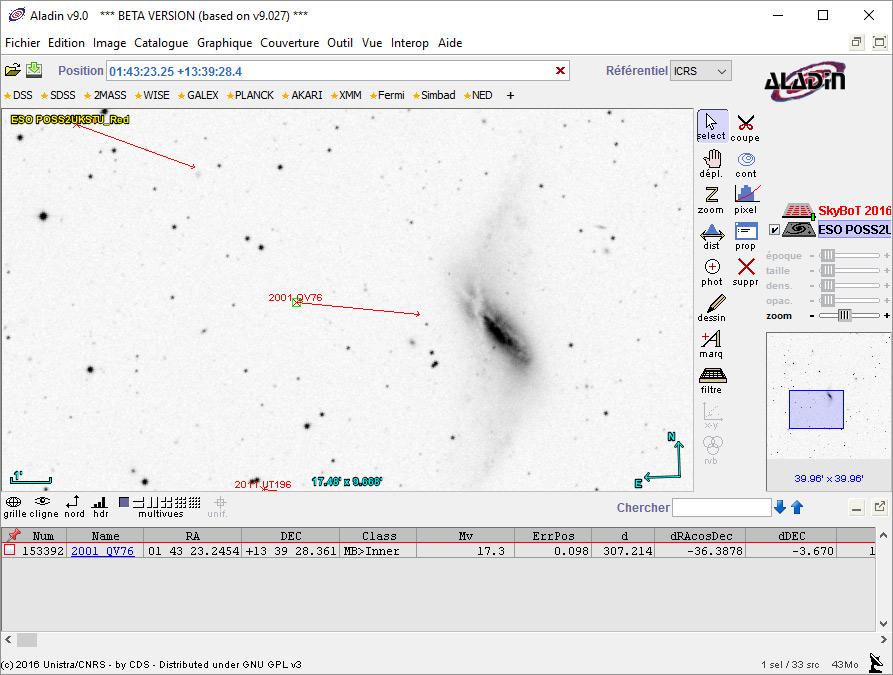
Task: Select single-view multivues layout
Action: (124, 502)
